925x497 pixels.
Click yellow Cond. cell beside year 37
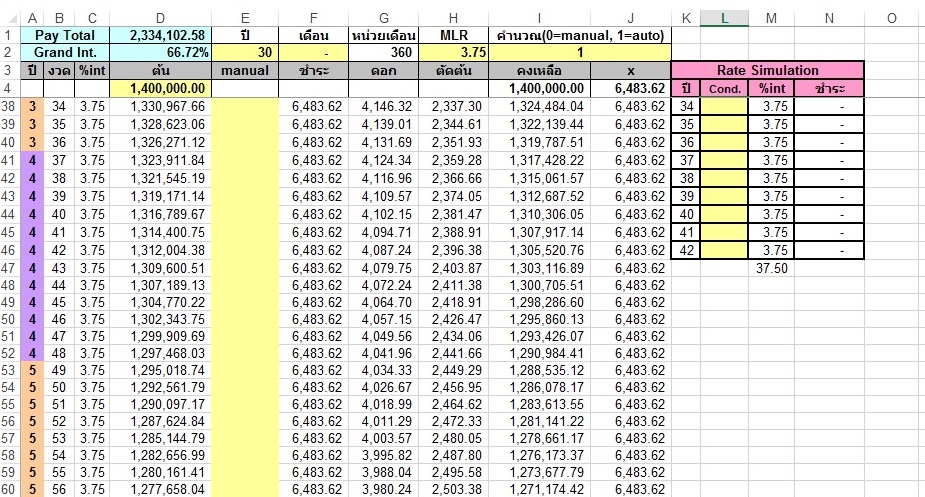(724, 160)
